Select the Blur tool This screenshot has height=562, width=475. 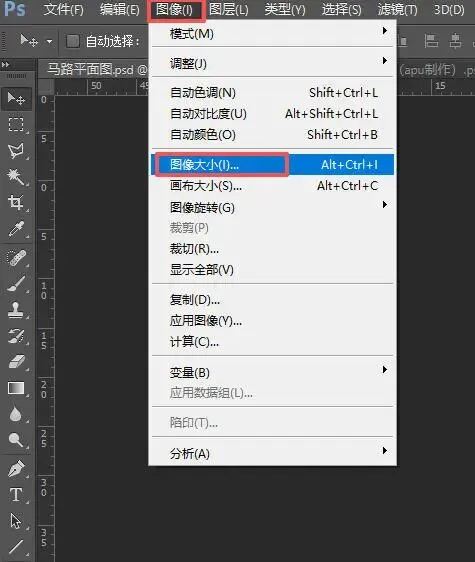coord(16,414)
